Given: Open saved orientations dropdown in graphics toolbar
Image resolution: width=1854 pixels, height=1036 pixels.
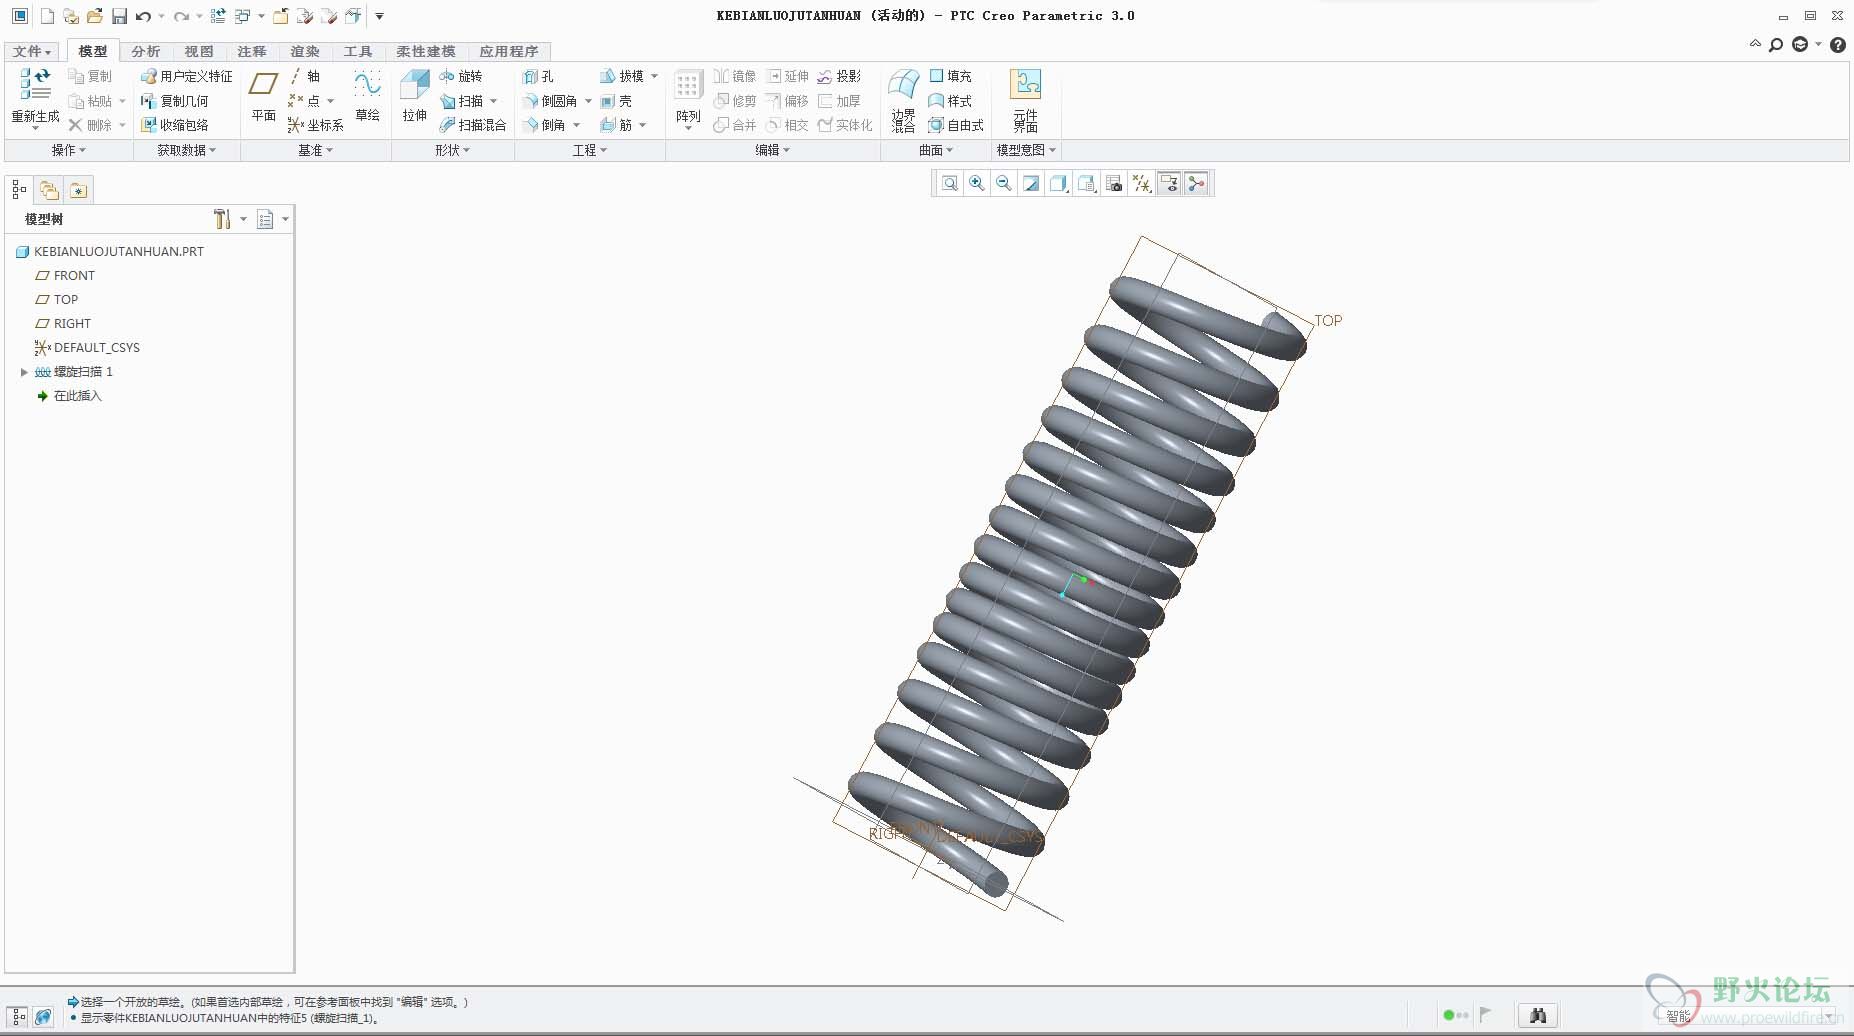Looking at the screenshot, I should pyautogui.click(x=1087, y=183).
